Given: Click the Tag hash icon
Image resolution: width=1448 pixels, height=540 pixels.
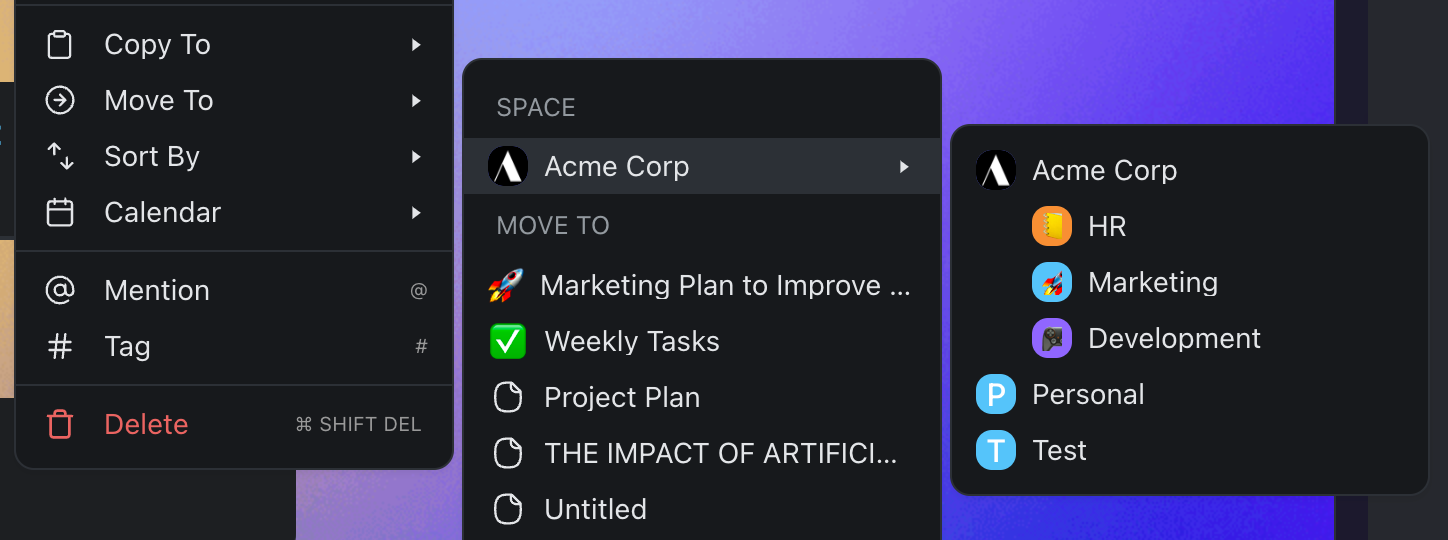Looking at the screenshot, I should [60, 347].
